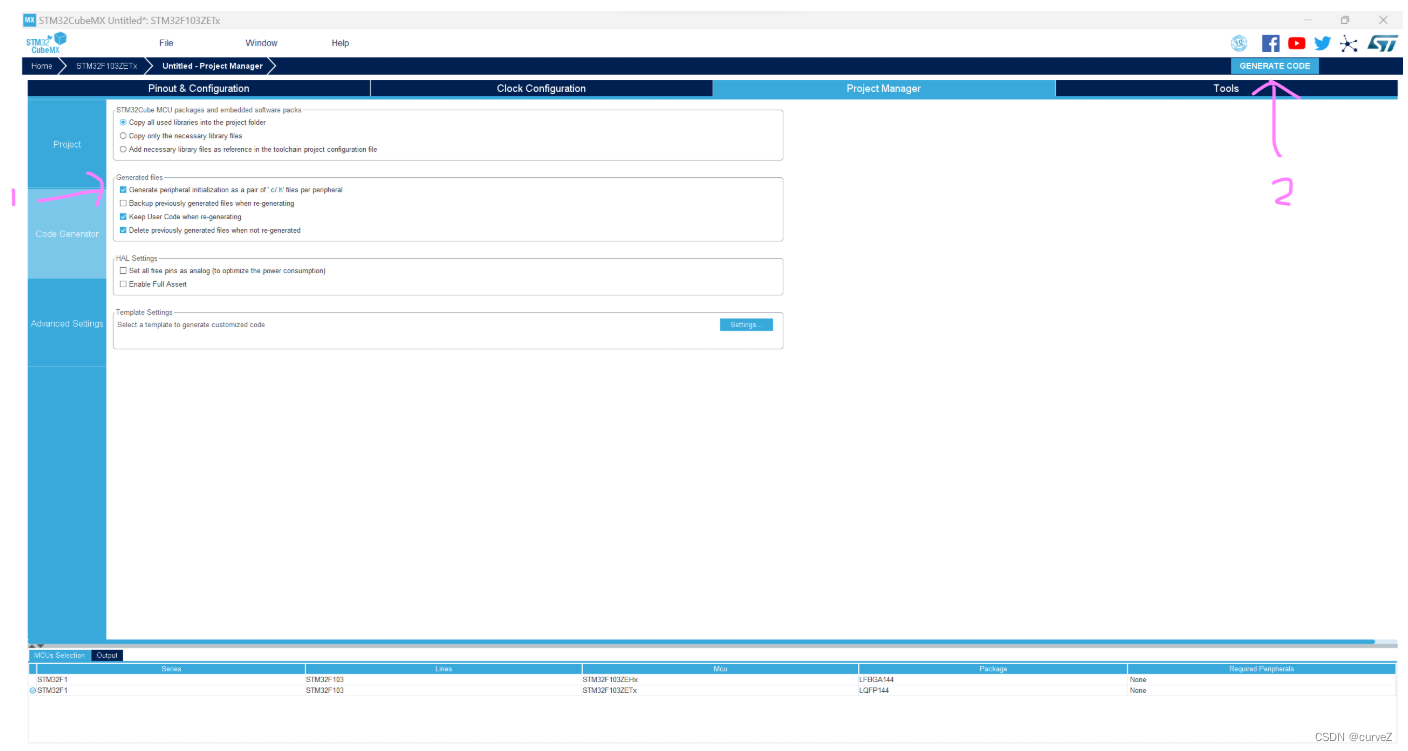Open the Code Generator side section
The height and width of the screenshot is (751, 1408).
67,234
